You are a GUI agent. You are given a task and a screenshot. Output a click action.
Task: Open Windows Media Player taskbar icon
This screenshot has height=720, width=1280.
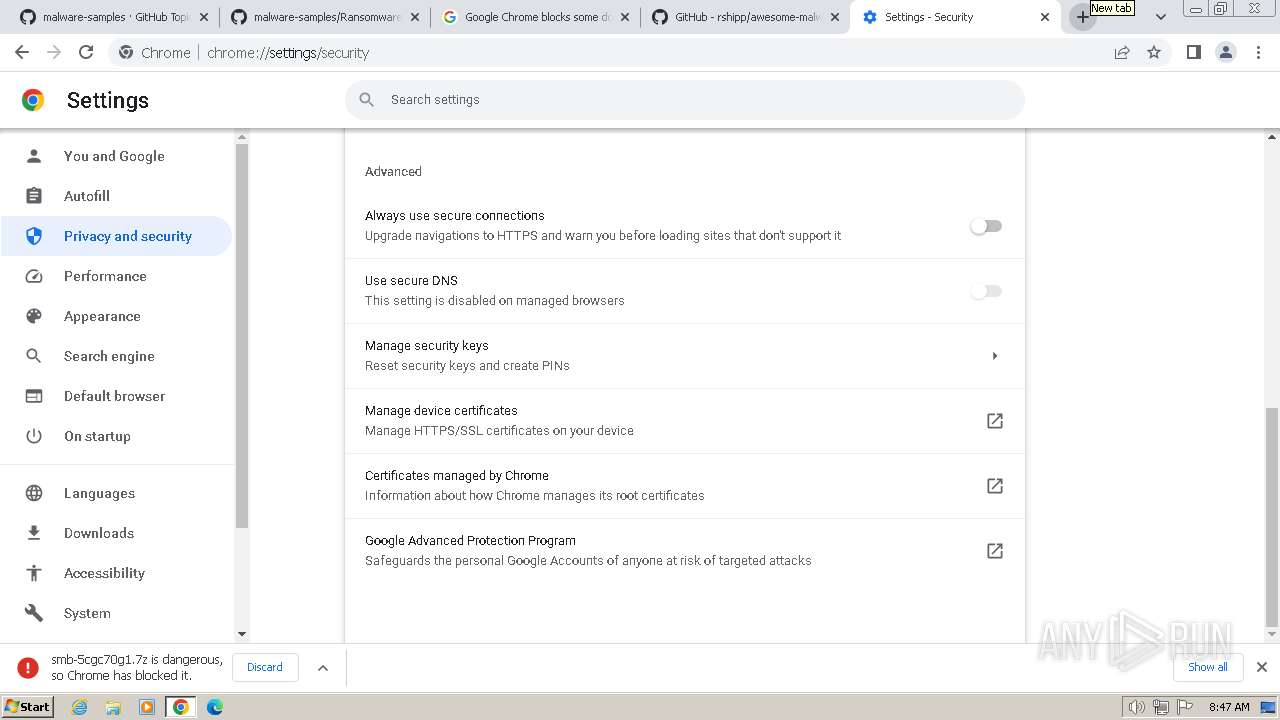click(147, 707)
